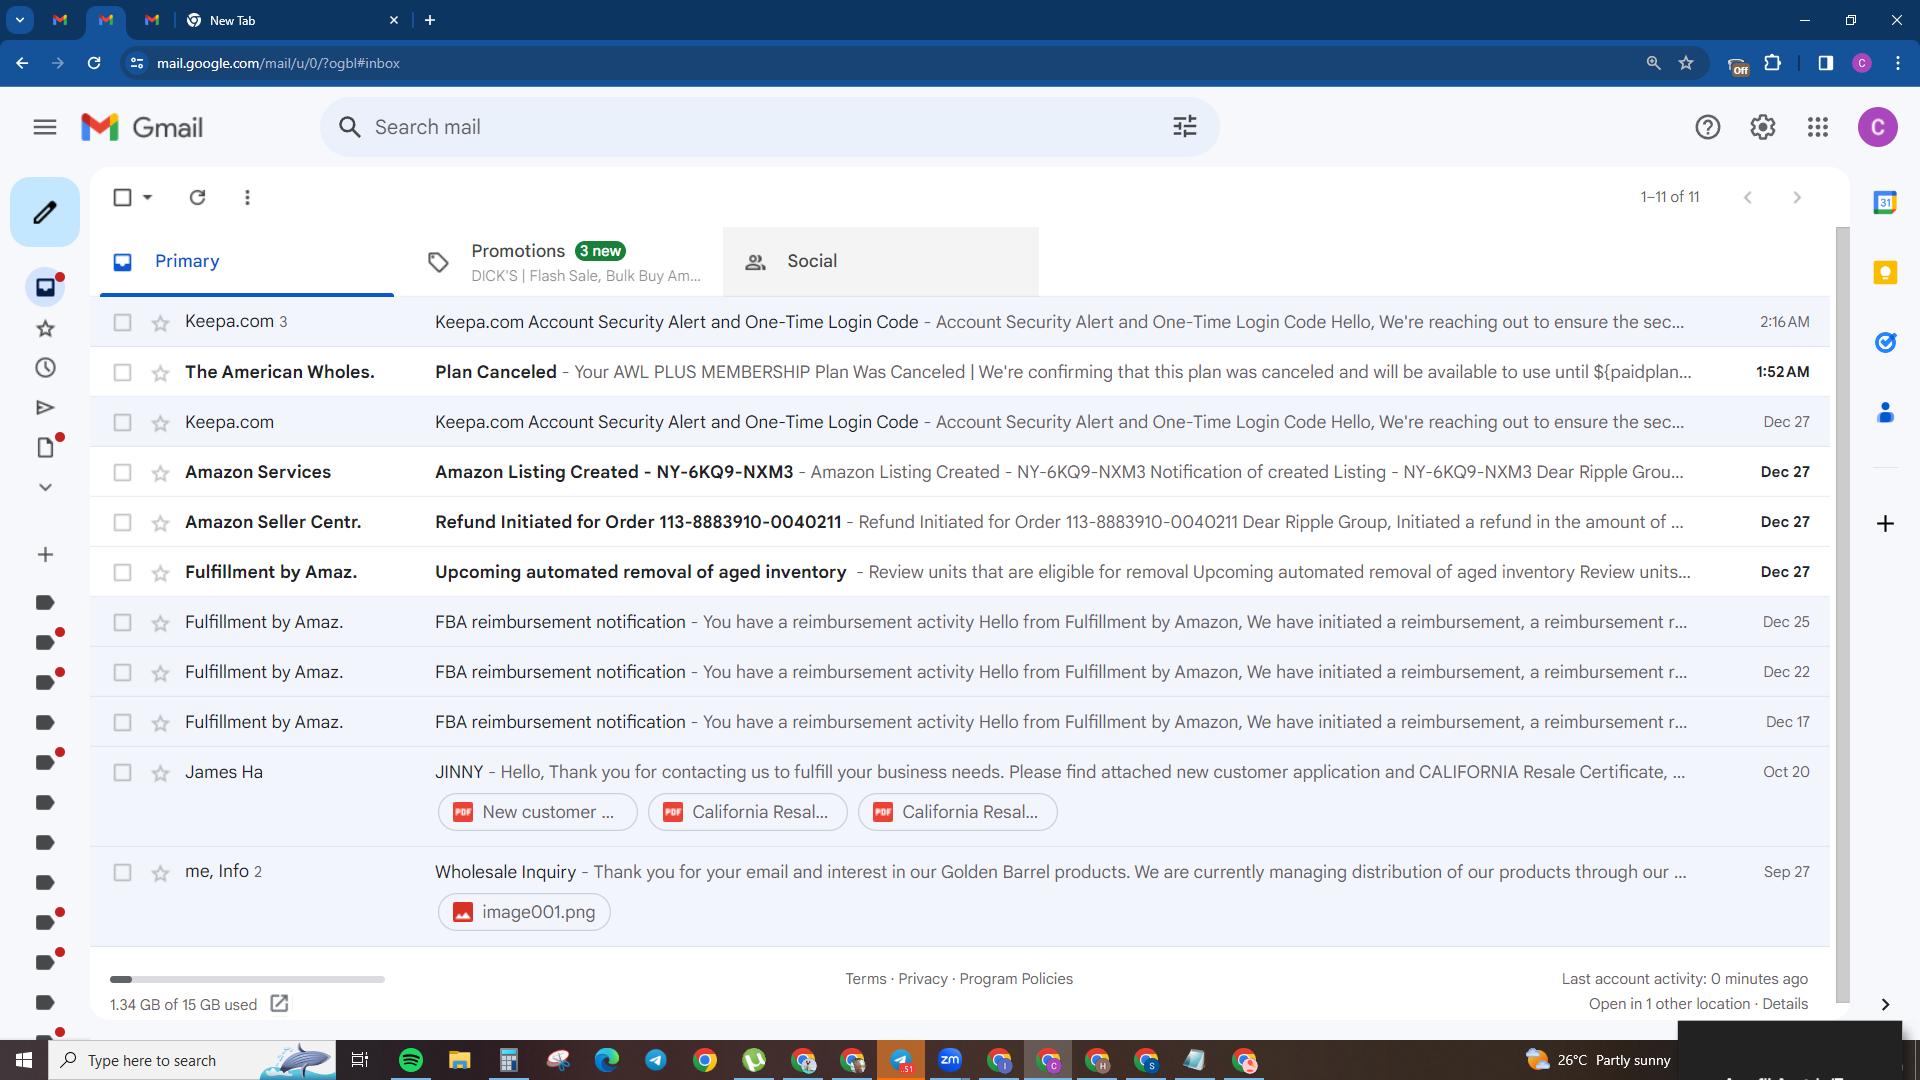The height and width of the screenshot is (1080, 1920).
Task: Star the Upcoming automated removal email
Action: click(160, 572)
